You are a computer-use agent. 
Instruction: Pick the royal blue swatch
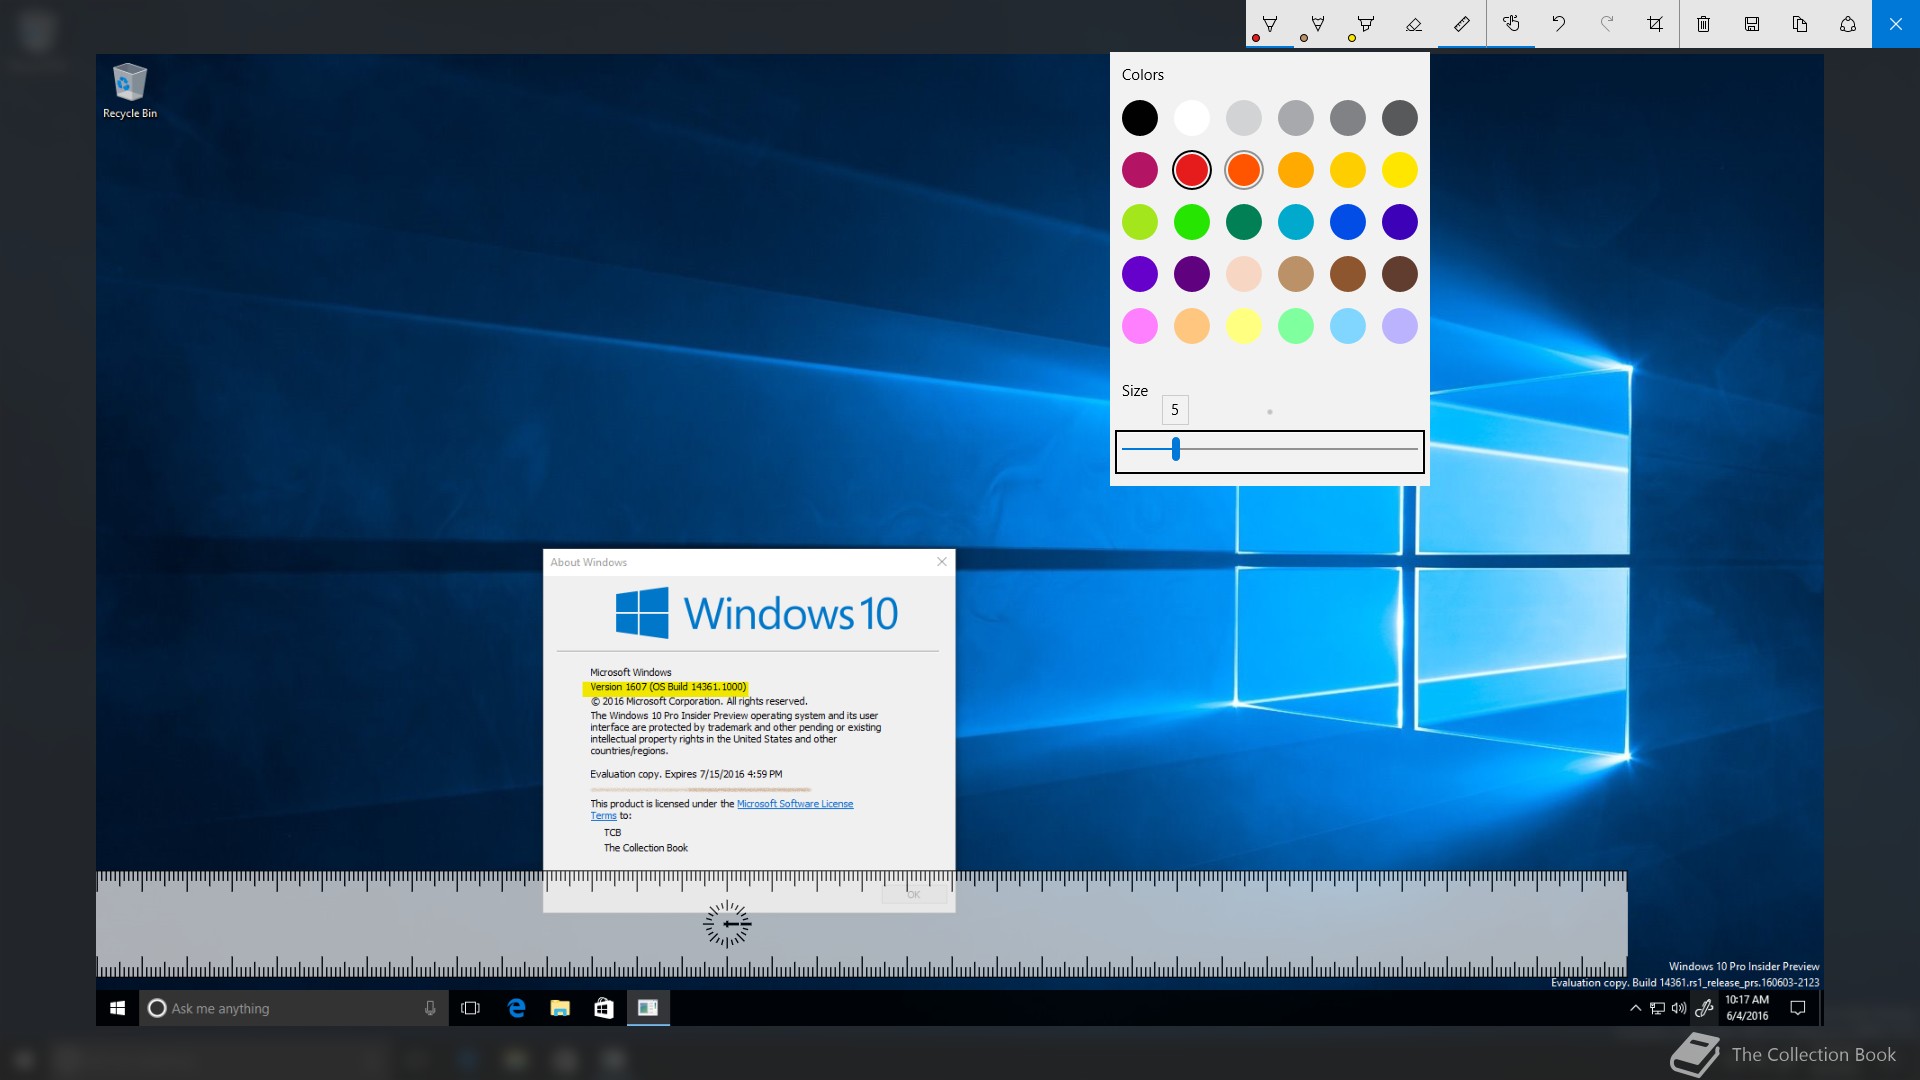point(1348,222)
